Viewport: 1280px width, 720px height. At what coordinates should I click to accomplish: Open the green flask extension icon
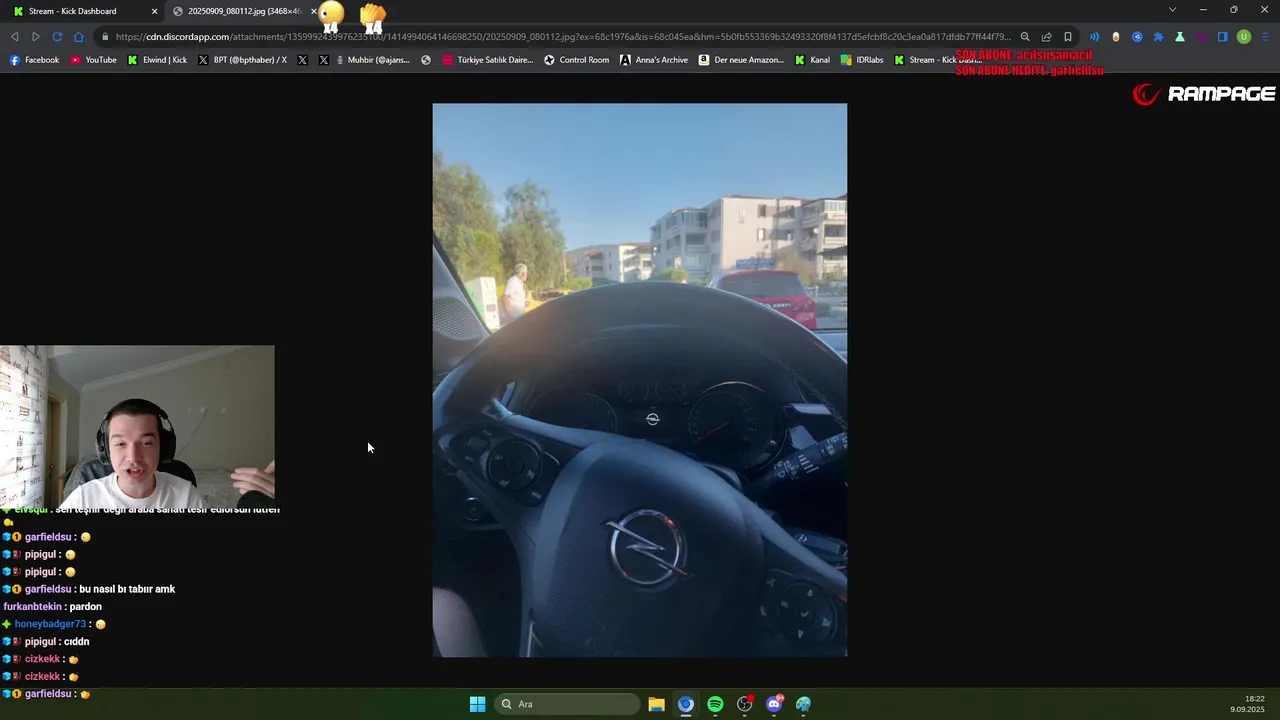1180,37
